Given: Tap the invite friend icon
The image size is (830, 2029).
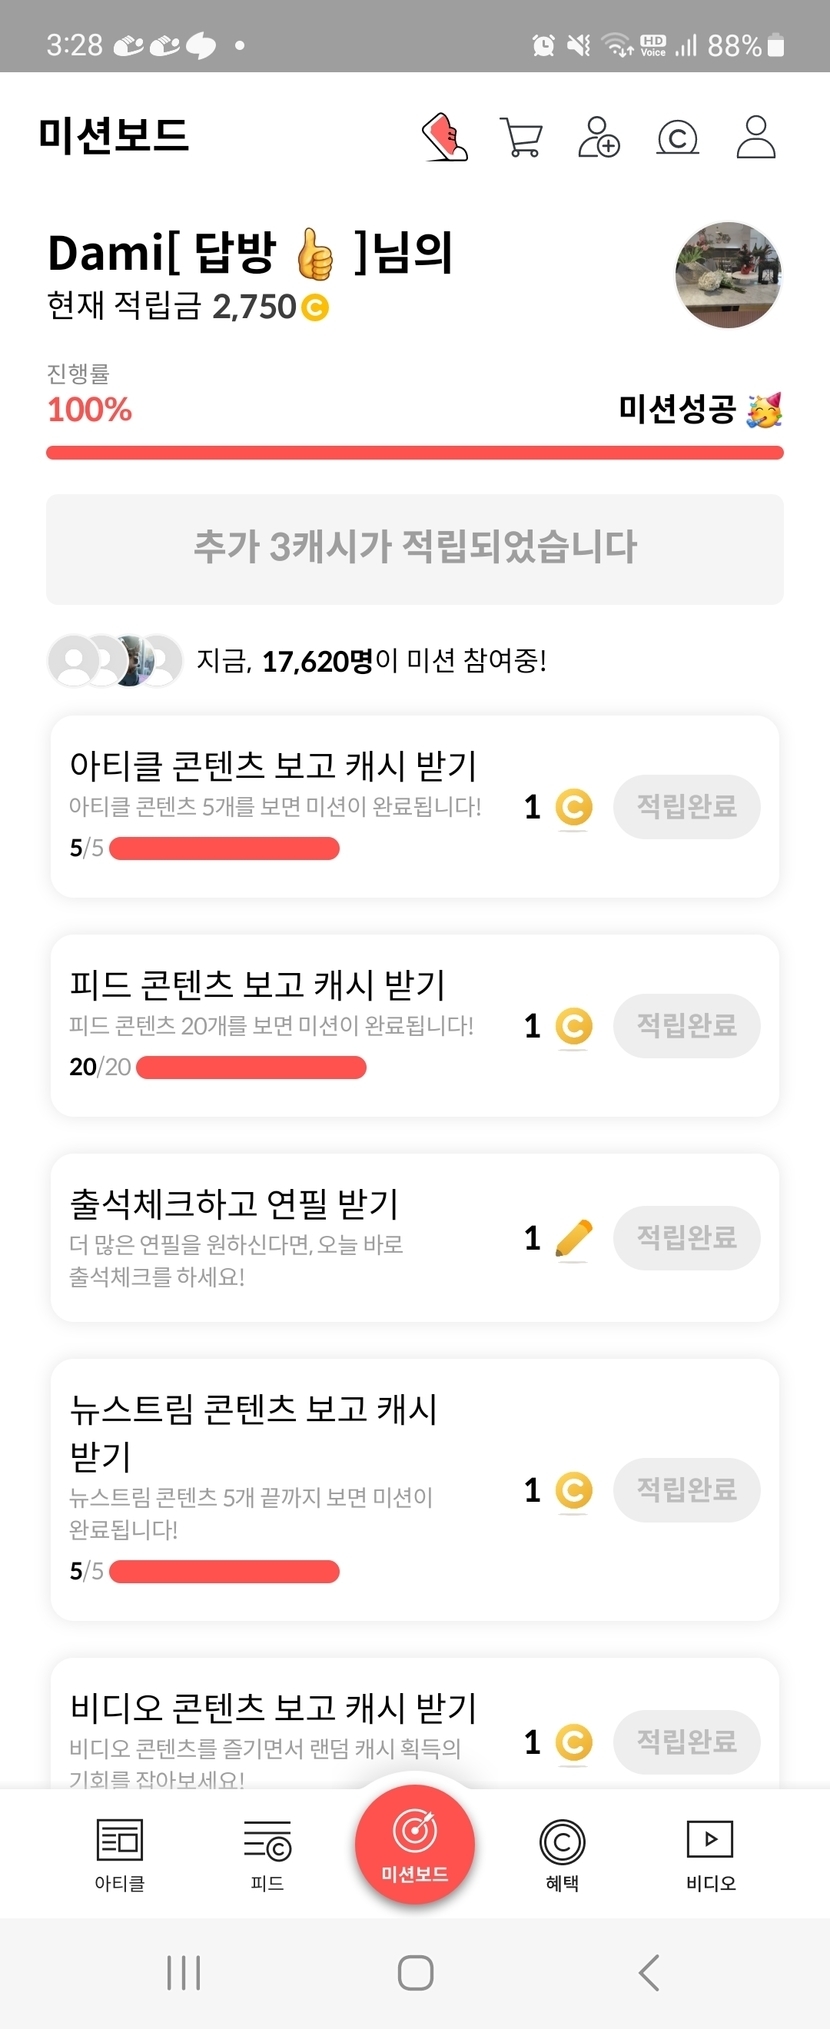Looking at the screenshot, I should [x=599, y=138].
